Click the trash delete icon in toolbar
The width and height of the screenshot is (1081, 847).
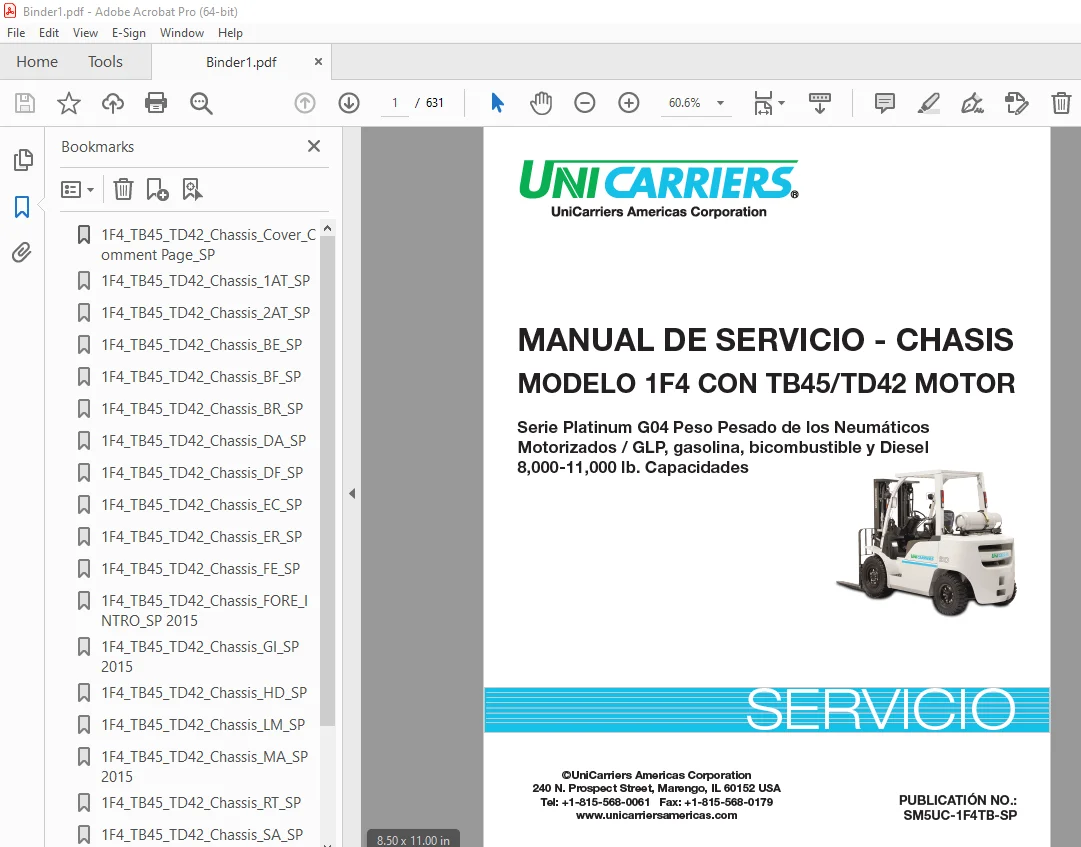[1061, 103]
